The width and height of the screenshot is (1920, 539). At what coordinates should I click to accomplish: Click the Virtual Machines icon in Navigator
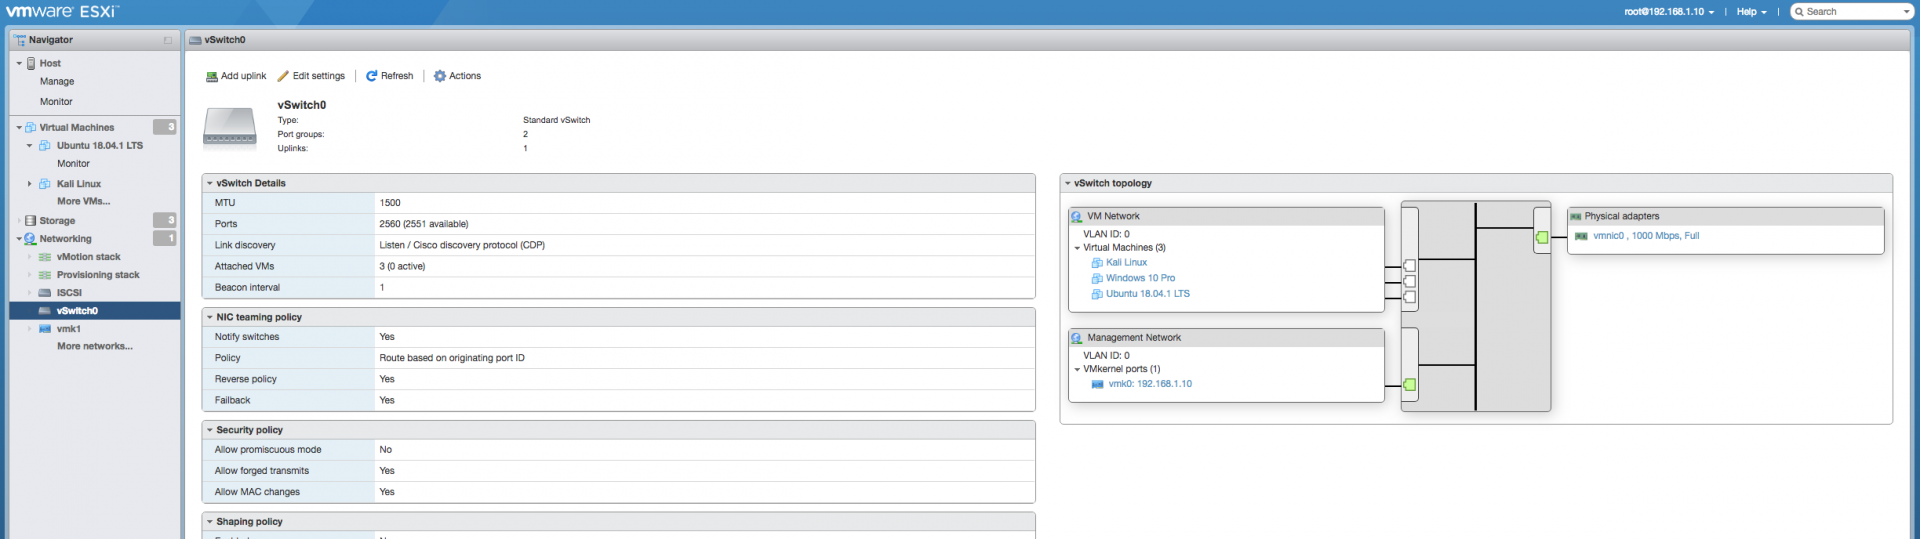pyautogui.click(x=31, y=128)
